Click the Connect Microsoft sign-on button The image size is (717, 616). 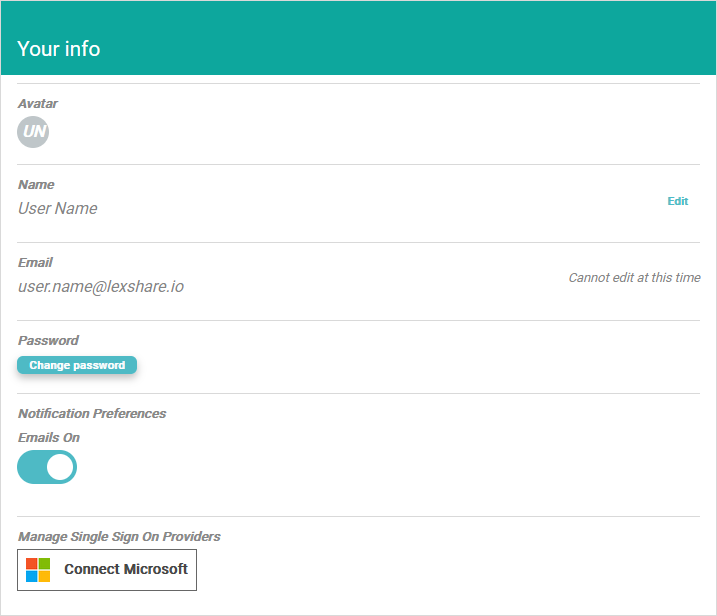[x=107, y=570]
